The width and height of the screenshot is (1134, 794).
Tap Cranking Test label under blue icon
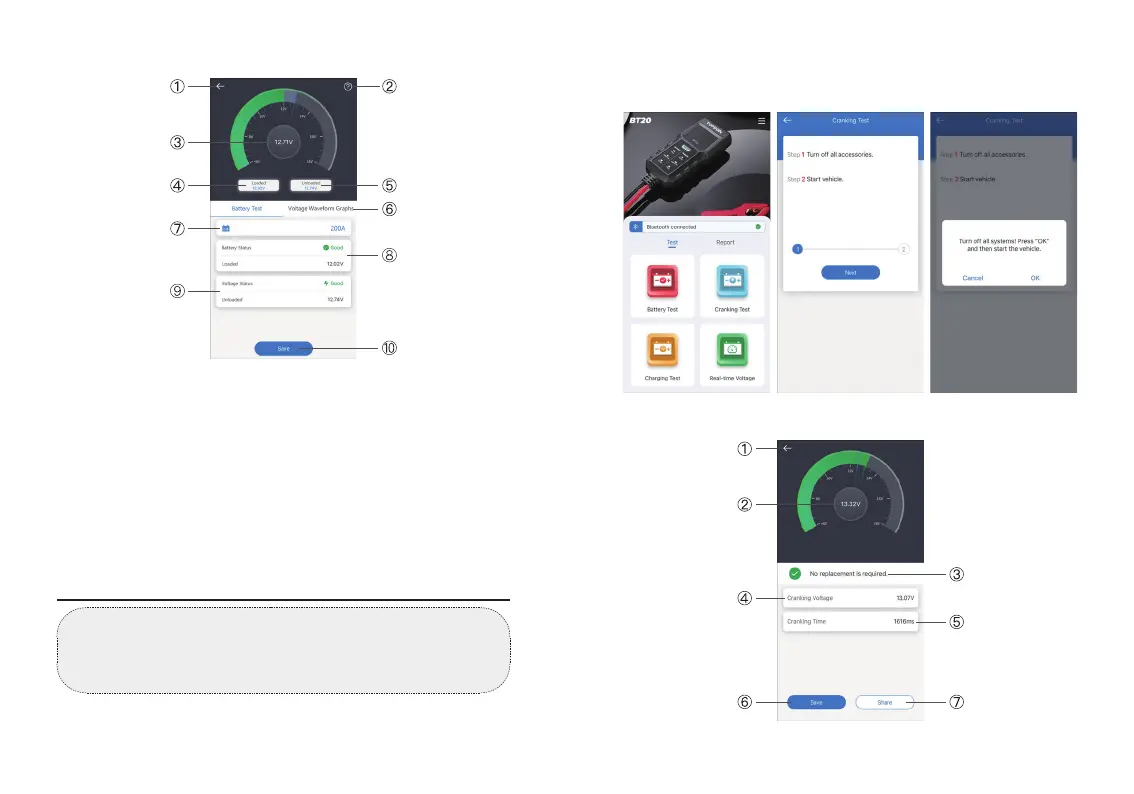point(732,310)
